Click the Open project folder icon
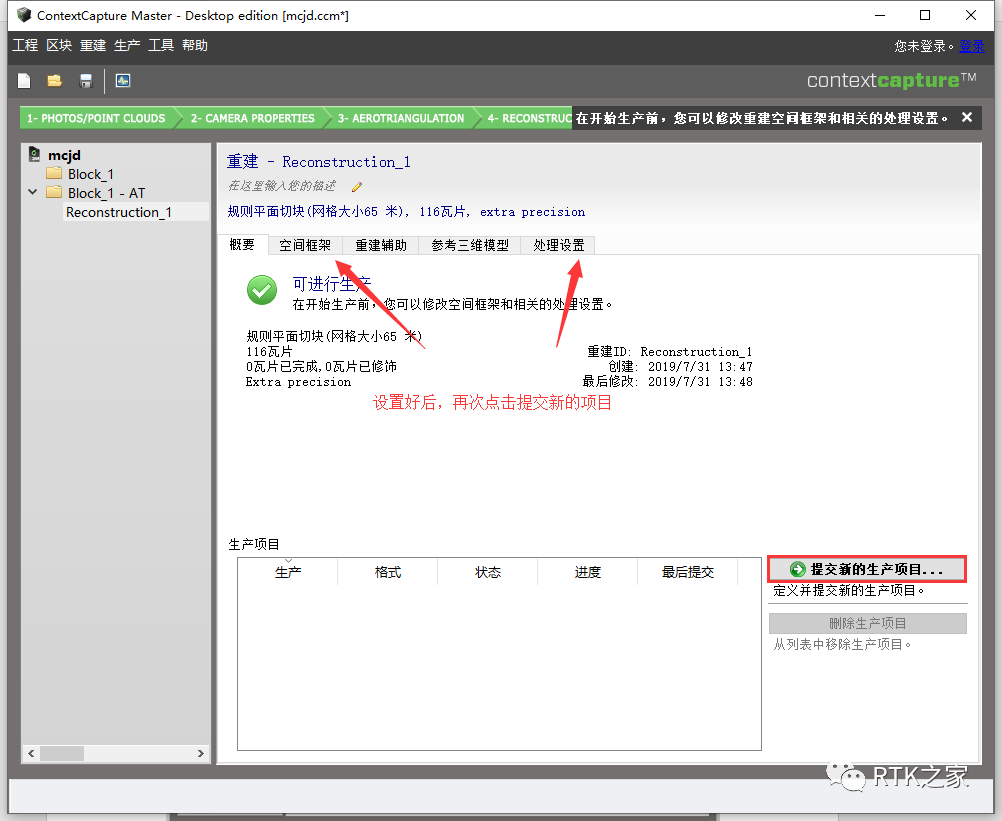Viewport: 1002px width, 821px height. pyautogui.click(x=54, y=81)
